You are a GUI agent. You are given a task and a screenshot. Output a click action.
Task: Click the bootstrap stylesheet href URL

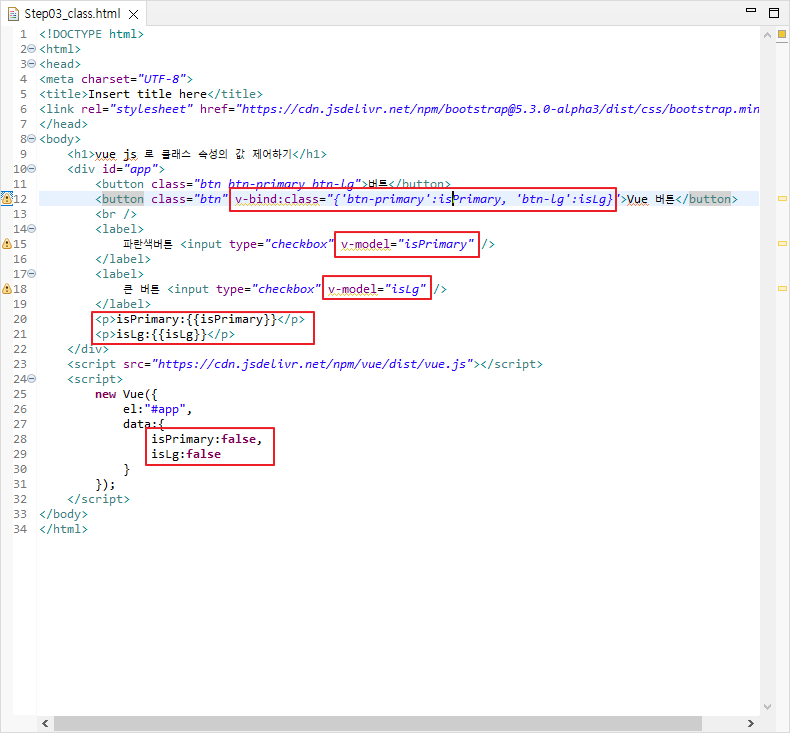coord(499,109)
